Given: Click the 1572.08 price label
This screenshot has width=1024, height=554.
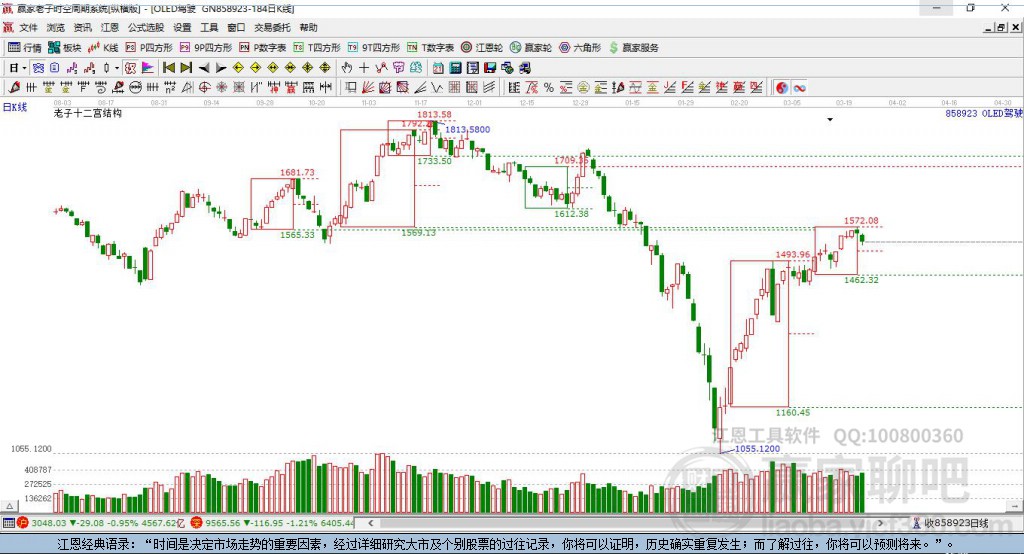Looking at the screenshot, I should point(861,221).
